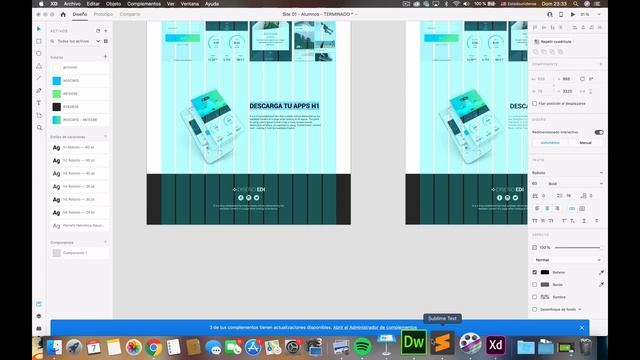Go to XD Home screen icon
Screen dimensions: 640x360
pyautogui.click(x=63, y=14)
